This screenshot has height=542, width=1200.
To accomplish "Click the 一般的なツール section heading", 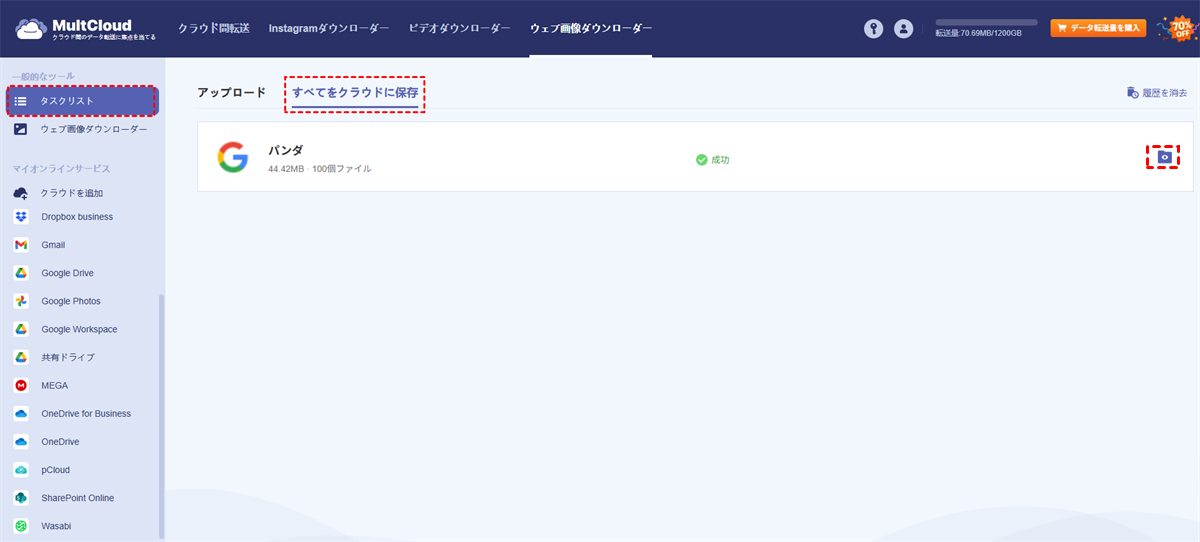I will click(43, 76).
